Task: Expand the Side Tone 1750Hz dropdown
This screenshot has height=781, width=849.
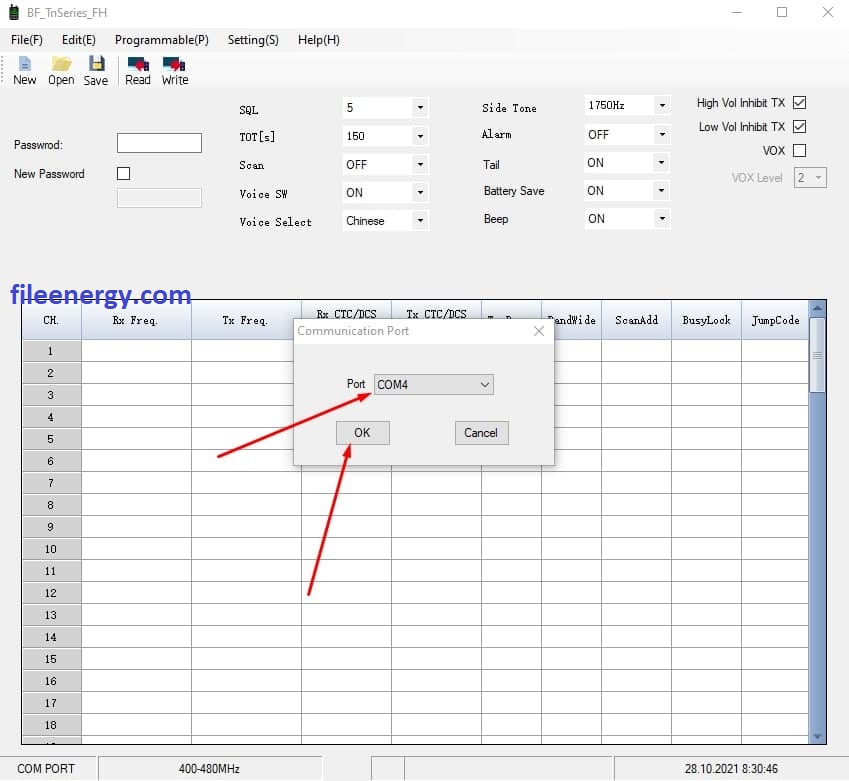Action: 662,105
